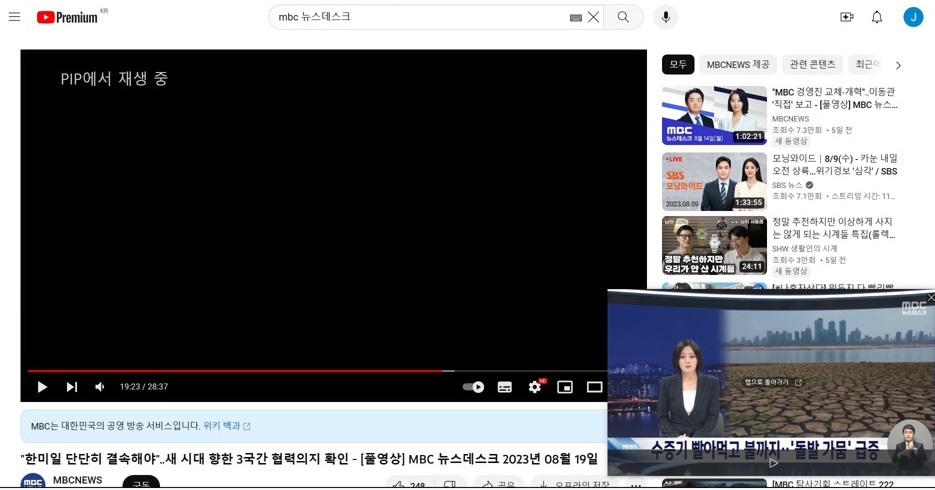Click the 19:23 / 28:37 time display

pos(144,387)
